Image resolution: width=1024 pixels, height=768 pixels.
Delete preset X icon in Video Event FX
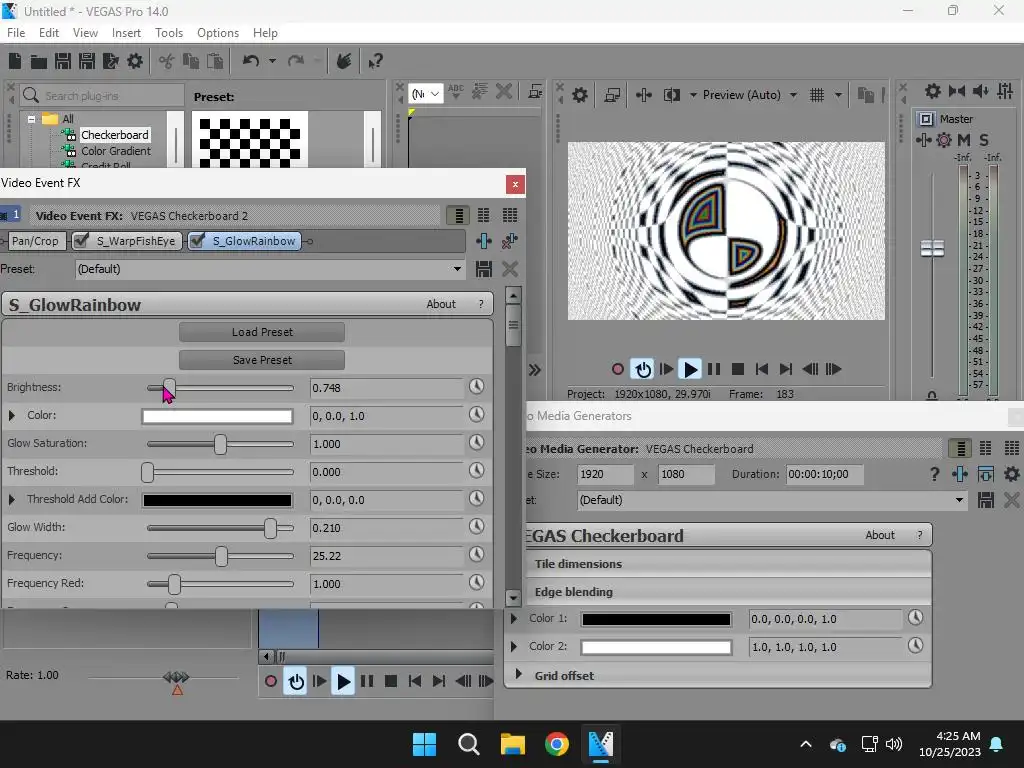tap(510, 269)
